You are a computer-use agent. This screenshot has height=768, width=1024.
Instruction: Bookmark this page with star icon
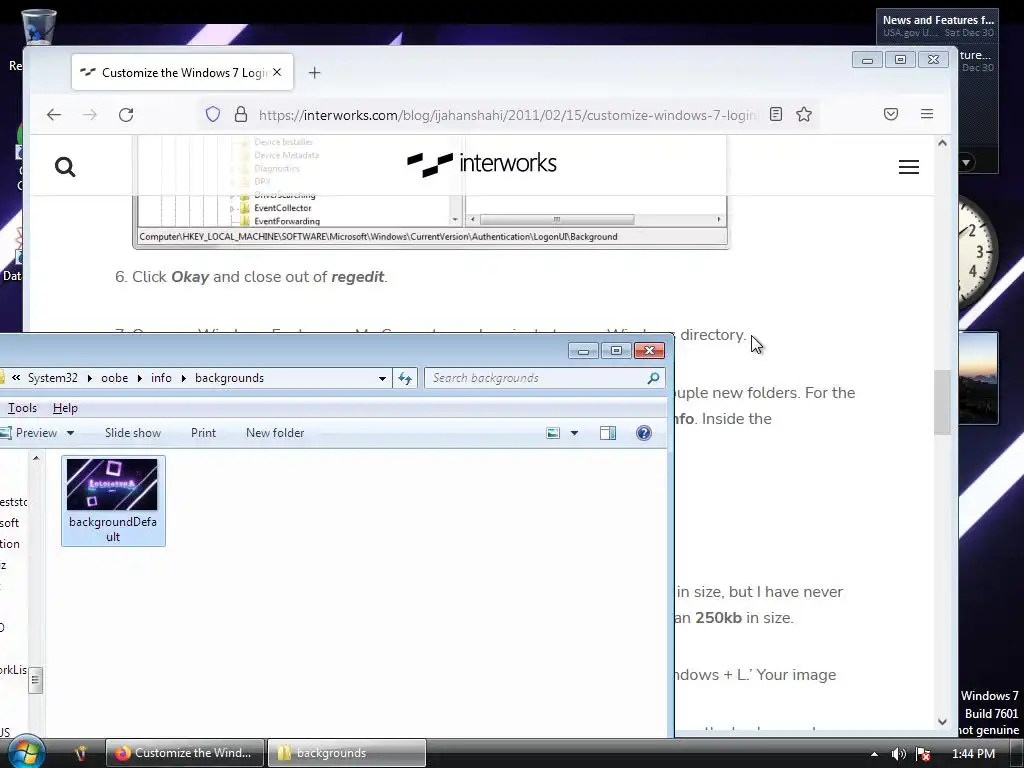[804, 114]
